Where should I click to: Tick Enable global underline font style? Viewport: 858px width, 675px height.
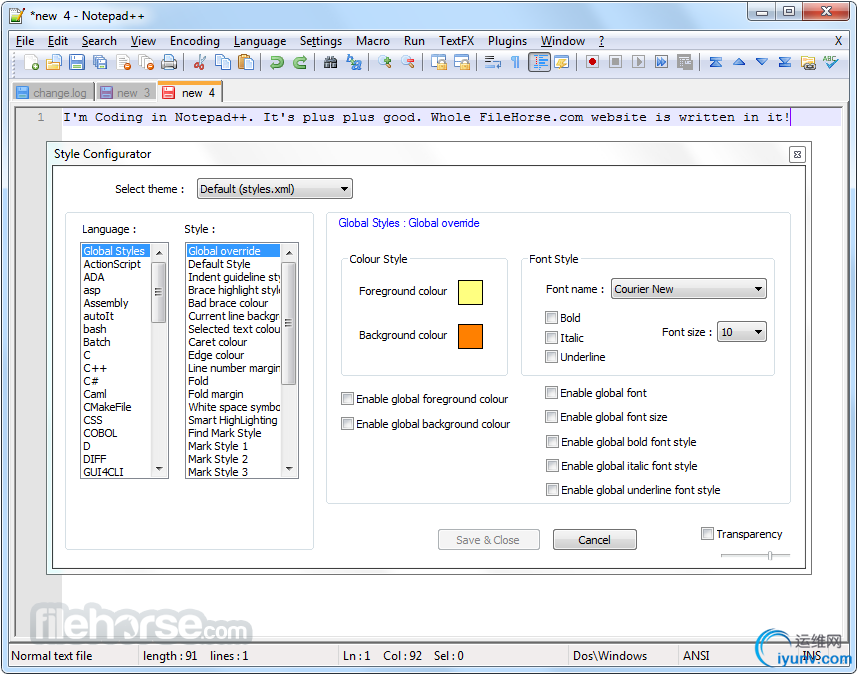tap(552, 490)
